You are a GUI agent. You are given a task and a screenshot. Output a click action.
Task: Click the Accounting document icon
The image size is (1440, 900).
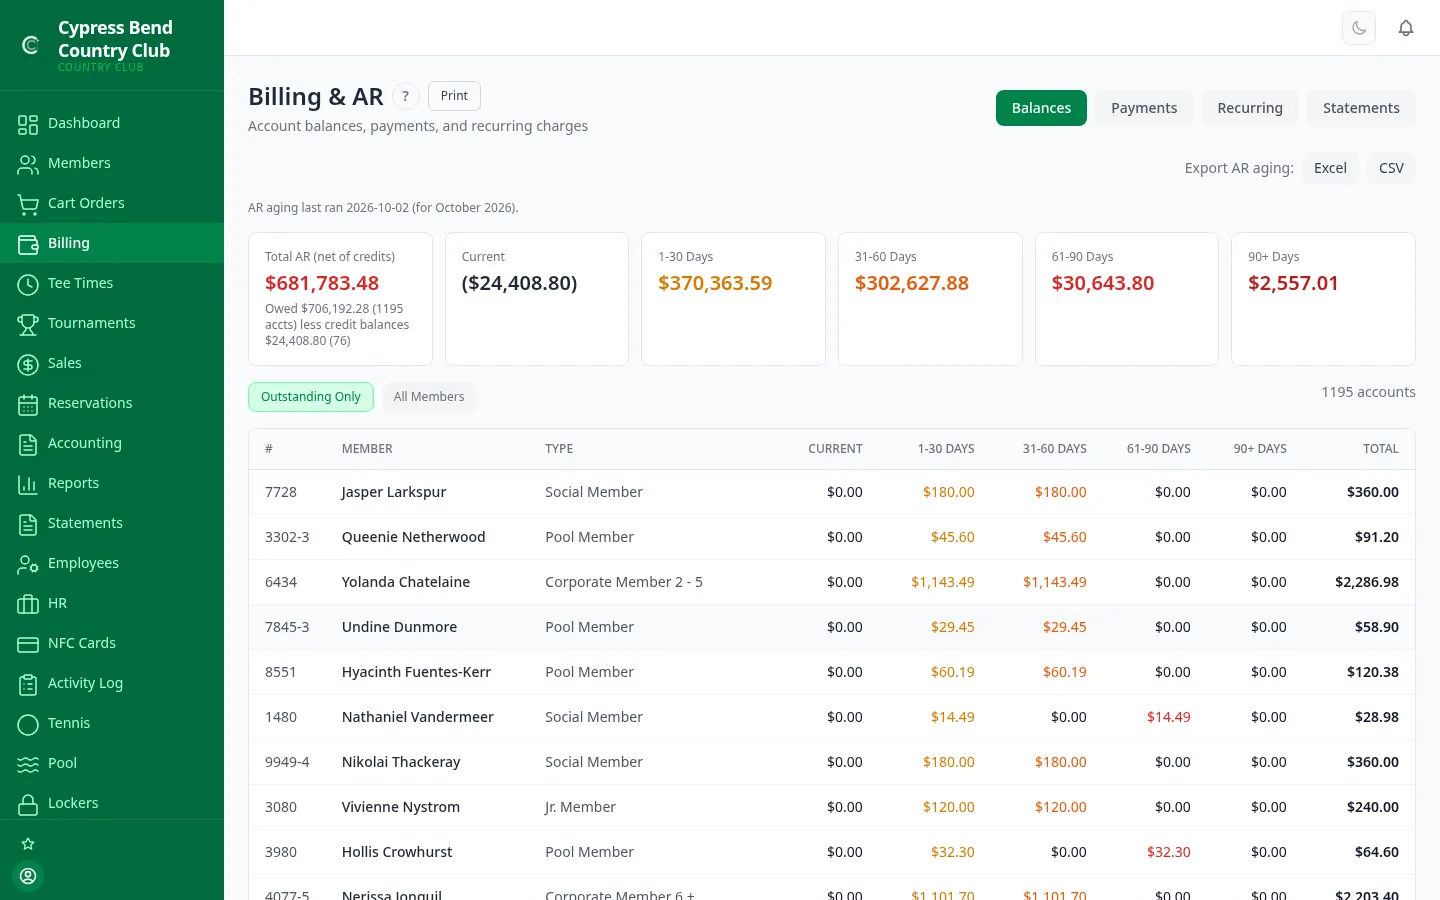pos(28,444)
